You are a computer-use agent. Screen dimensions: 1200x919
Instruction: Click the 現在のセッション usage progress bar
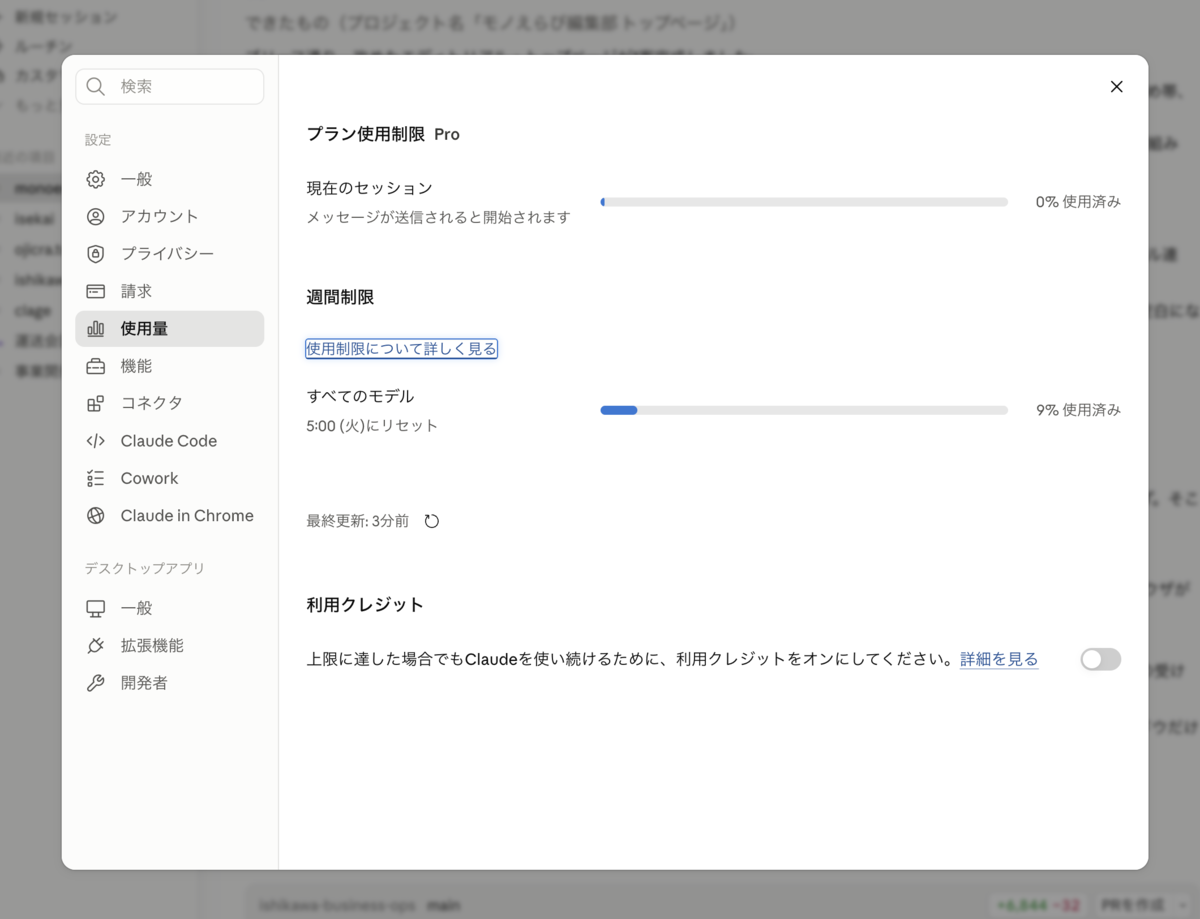point(804,202)
